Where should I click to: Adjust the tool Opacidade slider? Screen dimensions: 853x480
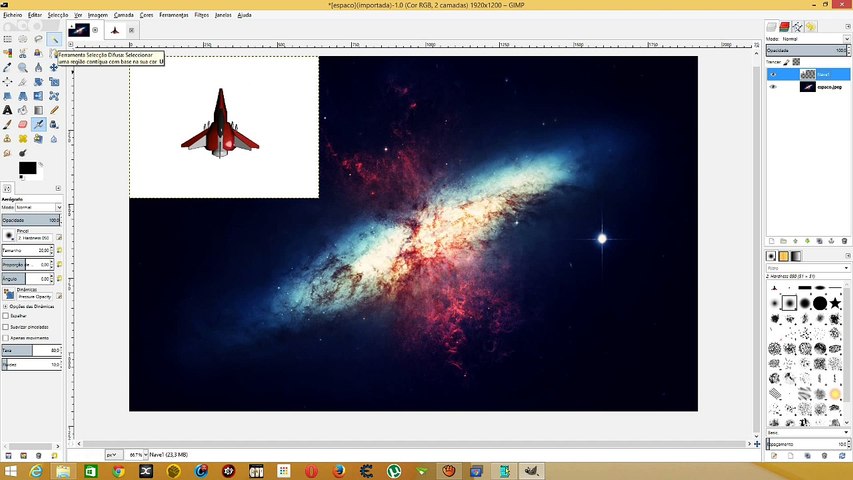[x=31, y=220]
